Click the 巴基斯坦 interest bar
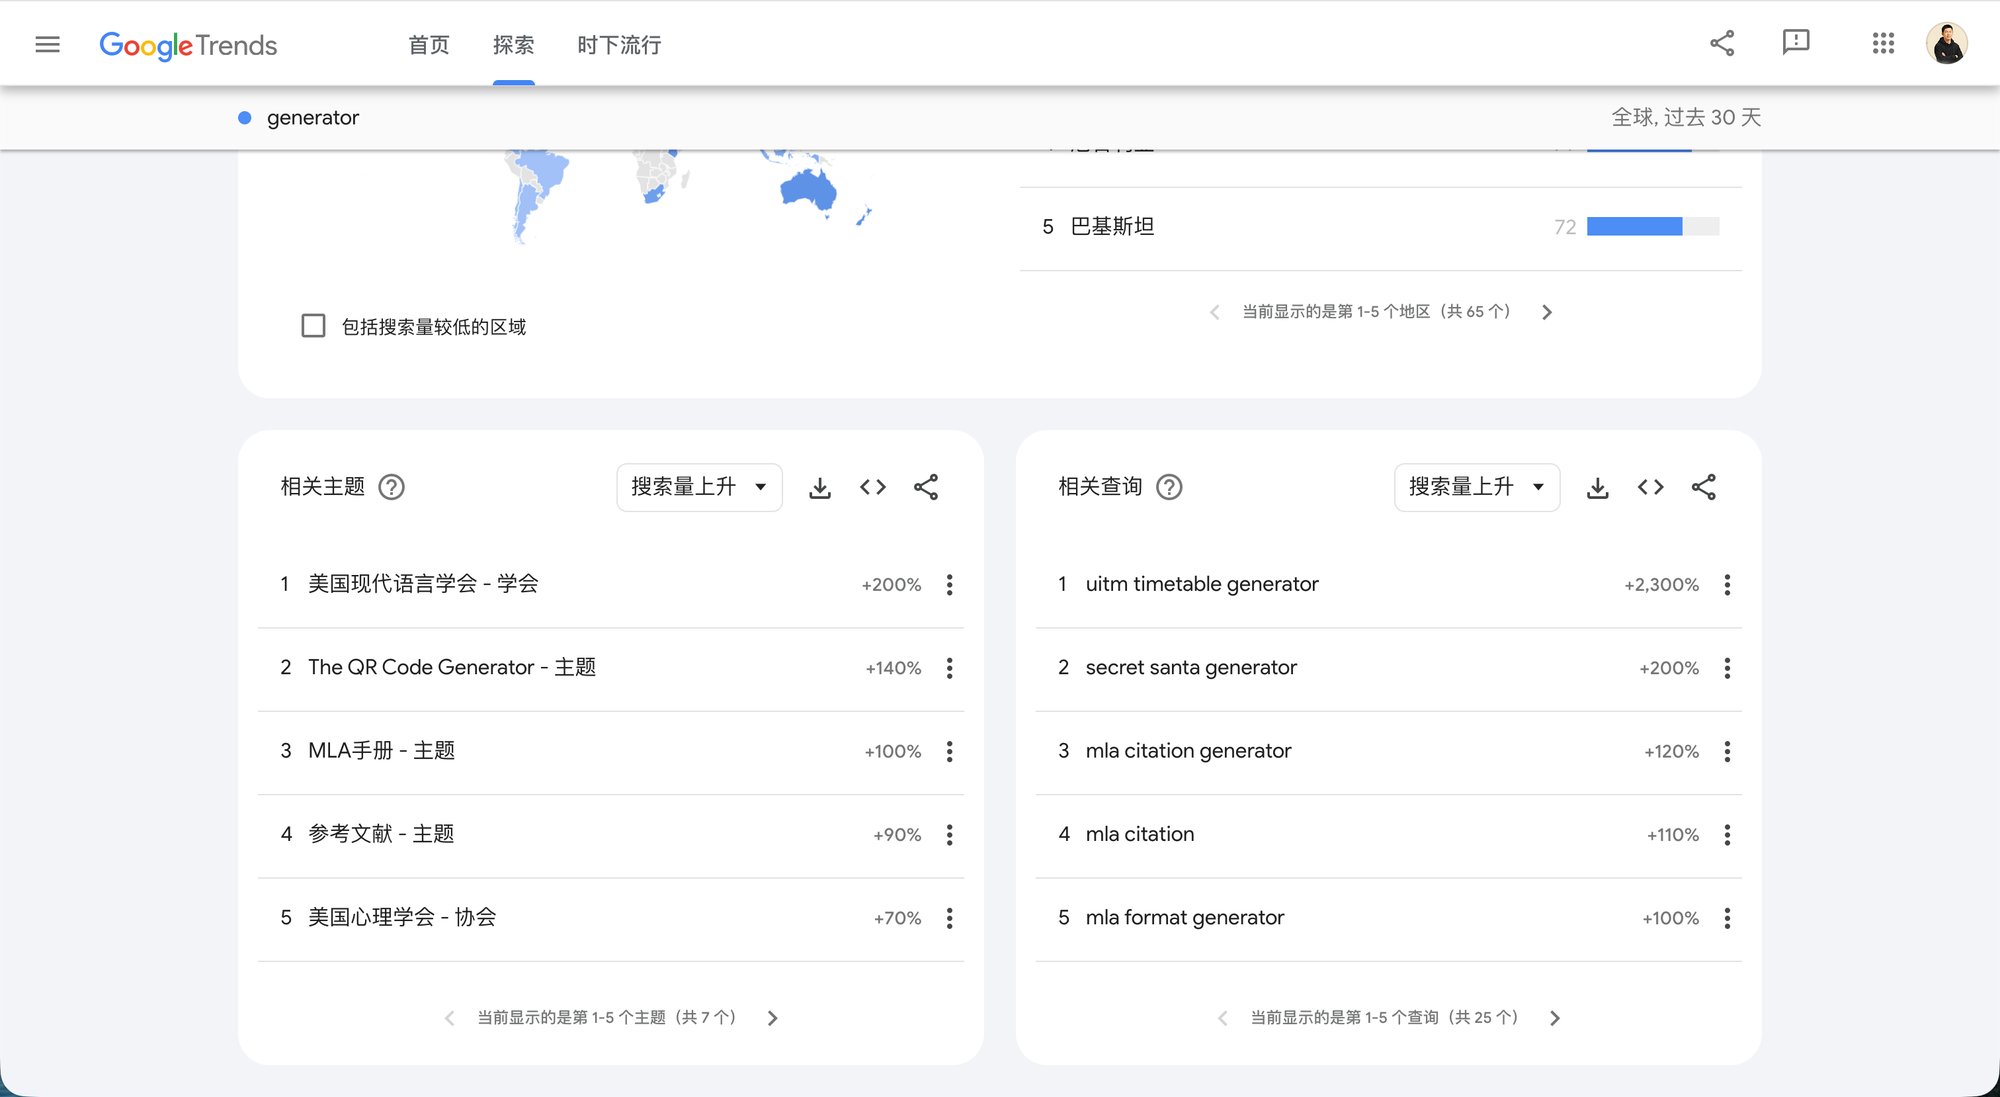The width and height of the screenshot is (2000, 1097). coord(1652,227)
